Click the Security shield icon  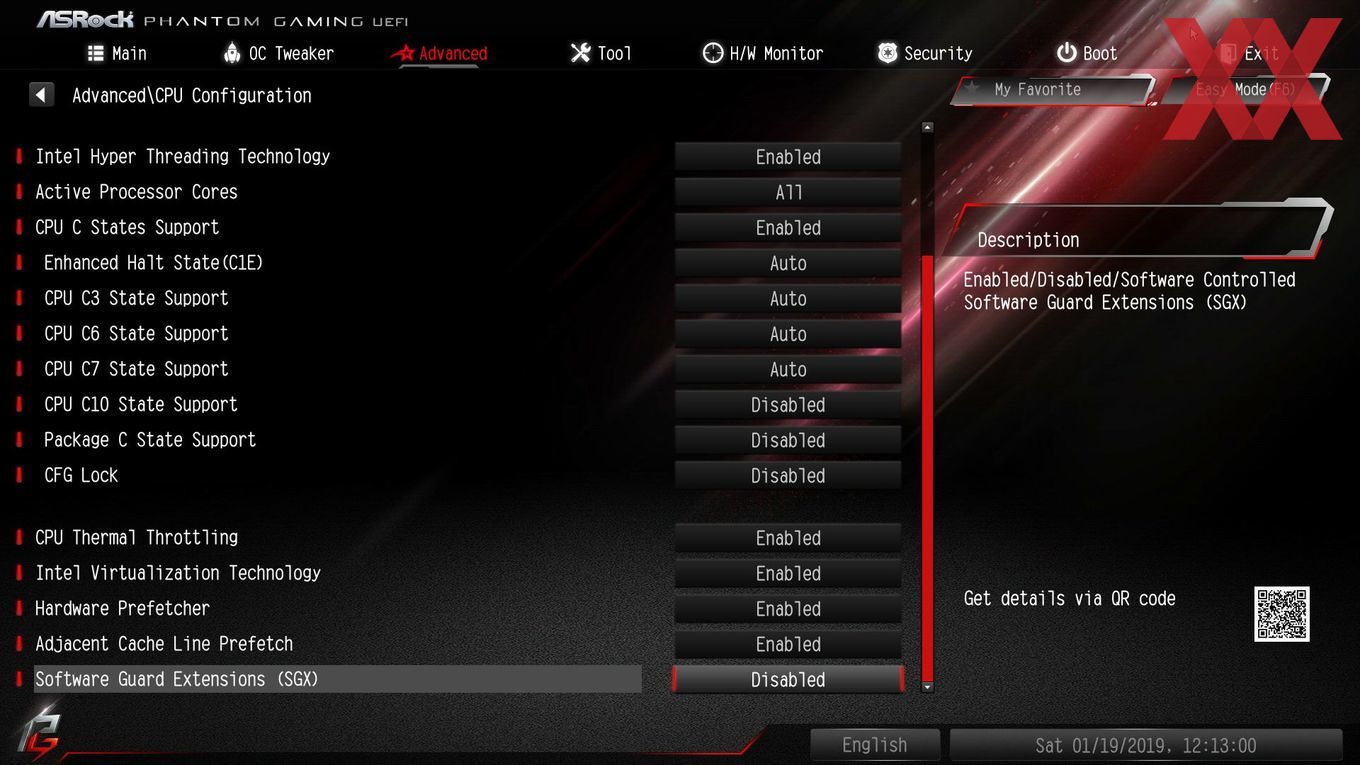[x=887, y=53]
